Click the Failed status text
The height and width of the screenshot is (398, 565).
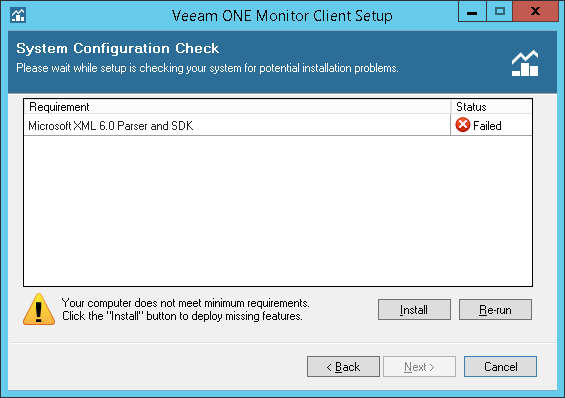[487, 126]
